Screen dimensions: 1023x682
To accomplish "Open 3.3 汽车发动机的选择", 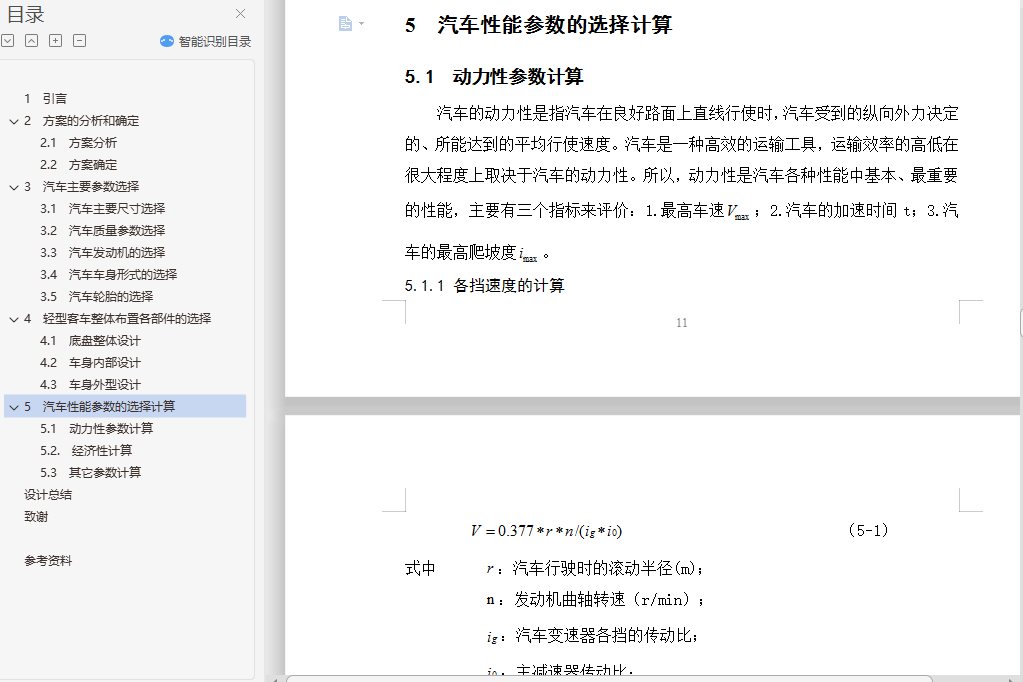I will [102, 253].
